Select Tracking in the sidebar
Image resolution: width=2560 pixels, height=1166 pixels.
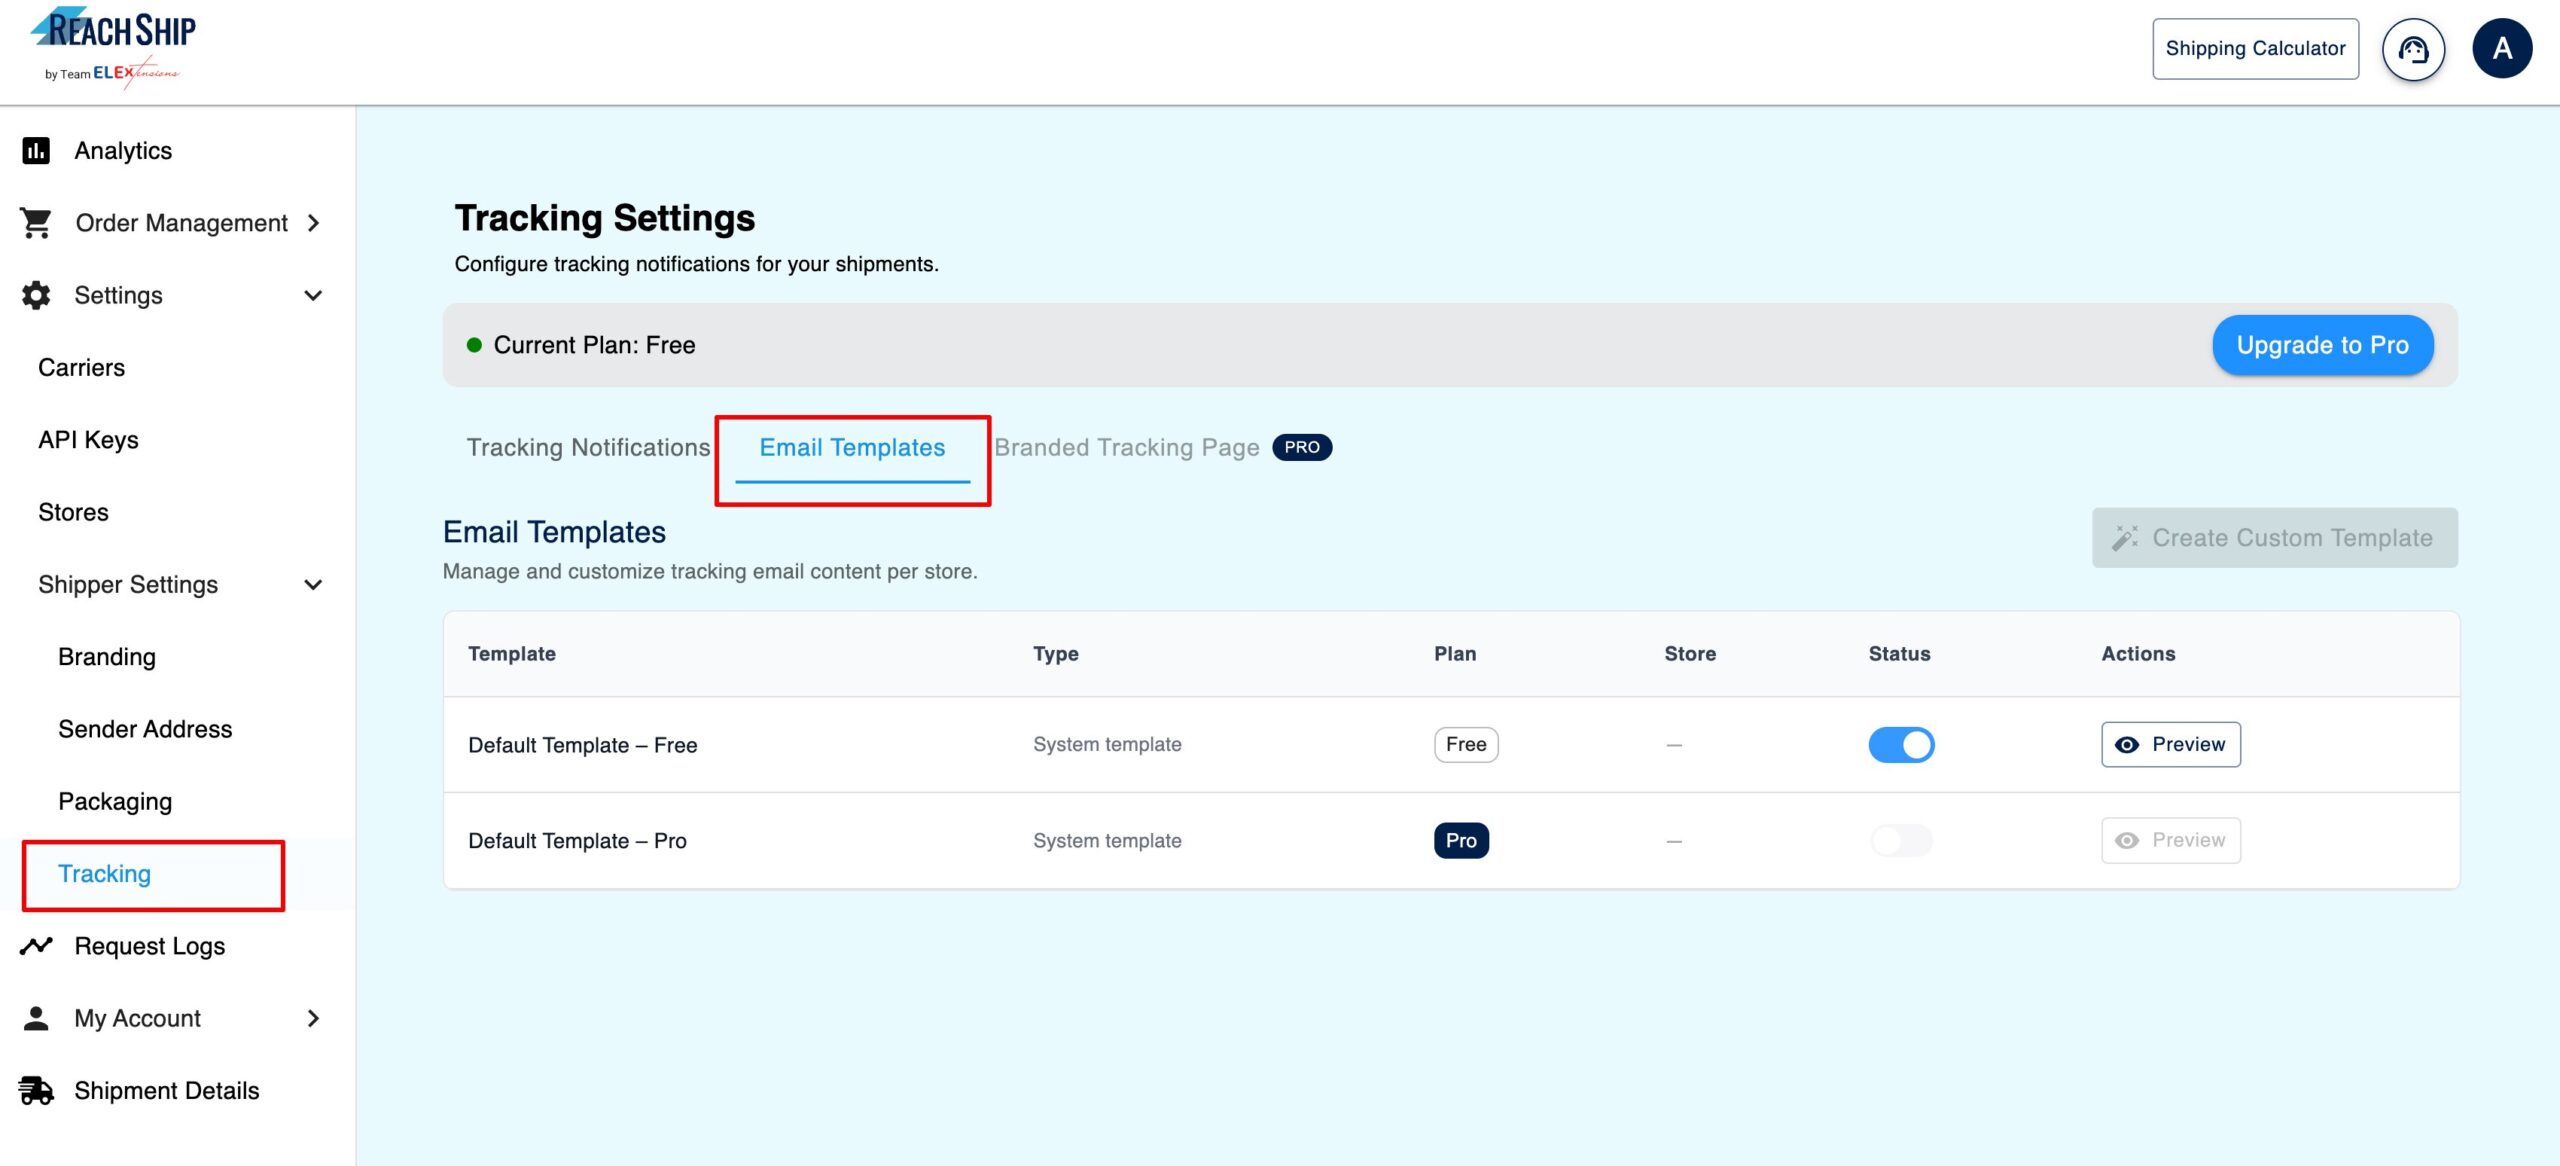pyautogui.click(x=104, y=874)
